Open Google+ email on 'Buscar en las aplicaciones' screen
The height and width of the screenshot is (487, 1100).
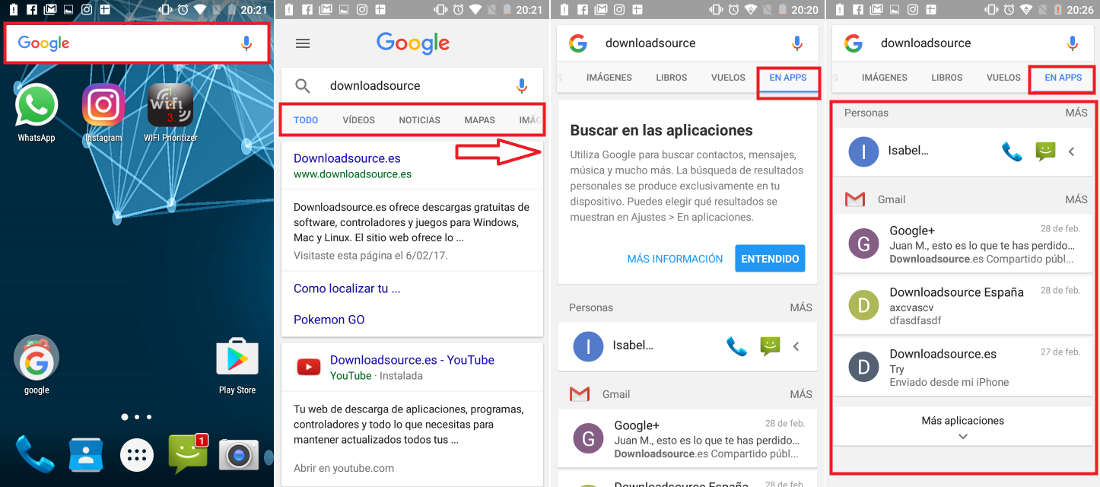pyautogui.click(x=688, y=439)
